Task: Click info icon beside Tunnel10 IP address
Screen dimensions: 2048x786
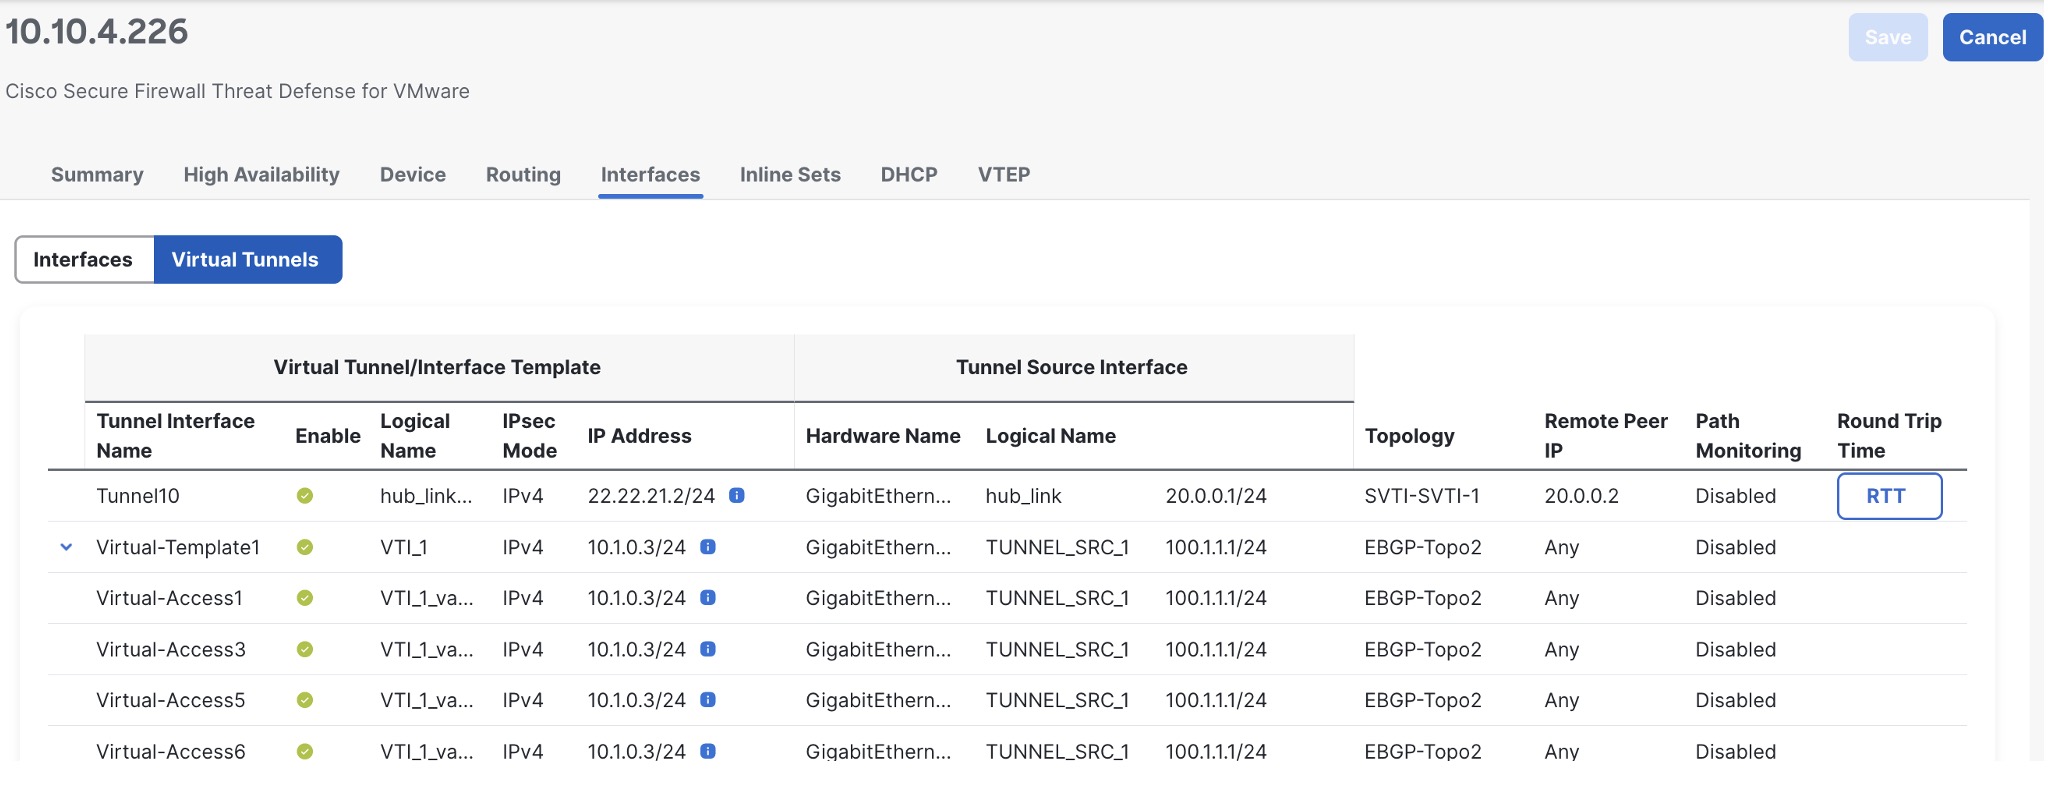Action: pos(737,496)
